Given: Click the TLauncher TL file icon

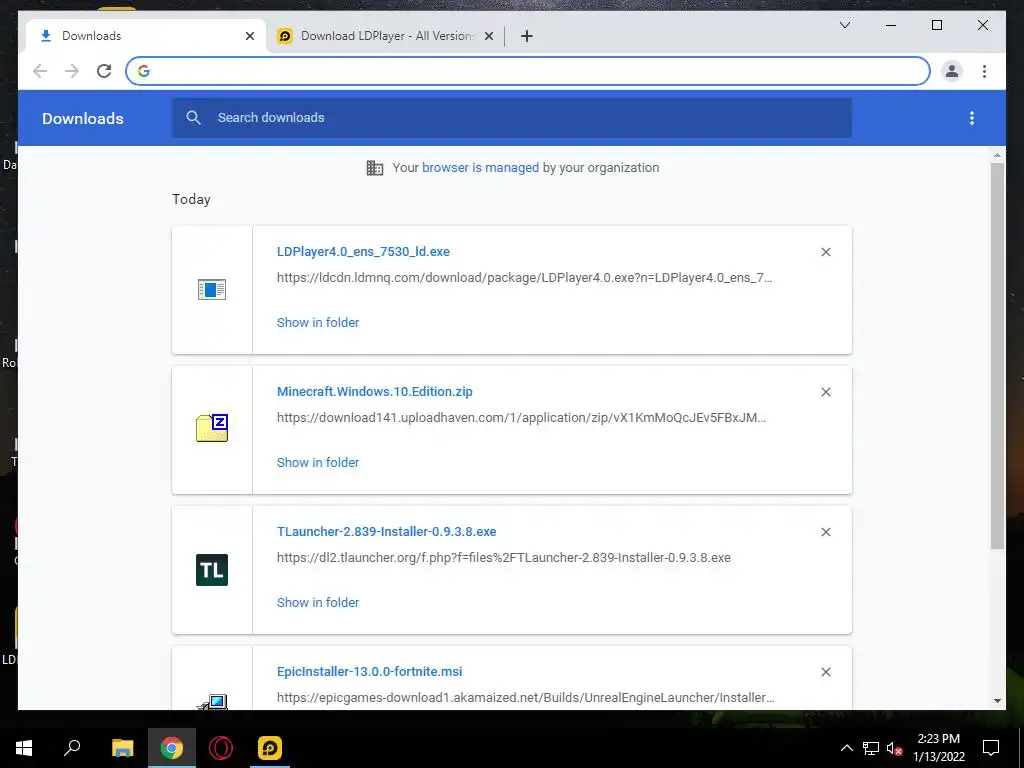Looking at the screenshot, I should coord(212,569).
